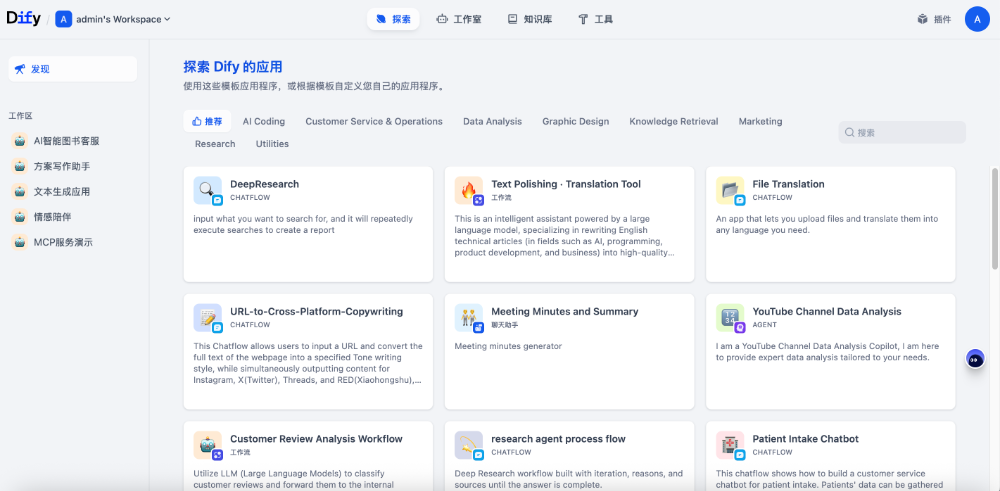
Task: Click the robot icon beside MCP服务演示
Action: (x=20, y=242)
